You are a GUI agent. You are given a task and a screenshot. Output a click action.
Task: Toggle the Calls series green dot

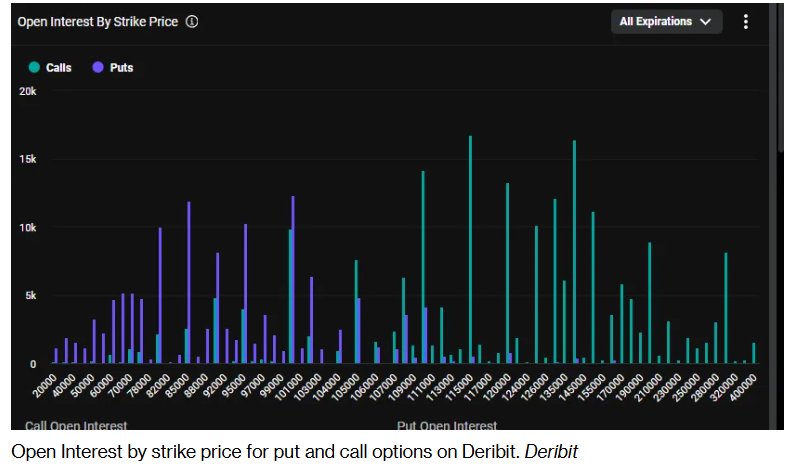coord(34,67)
